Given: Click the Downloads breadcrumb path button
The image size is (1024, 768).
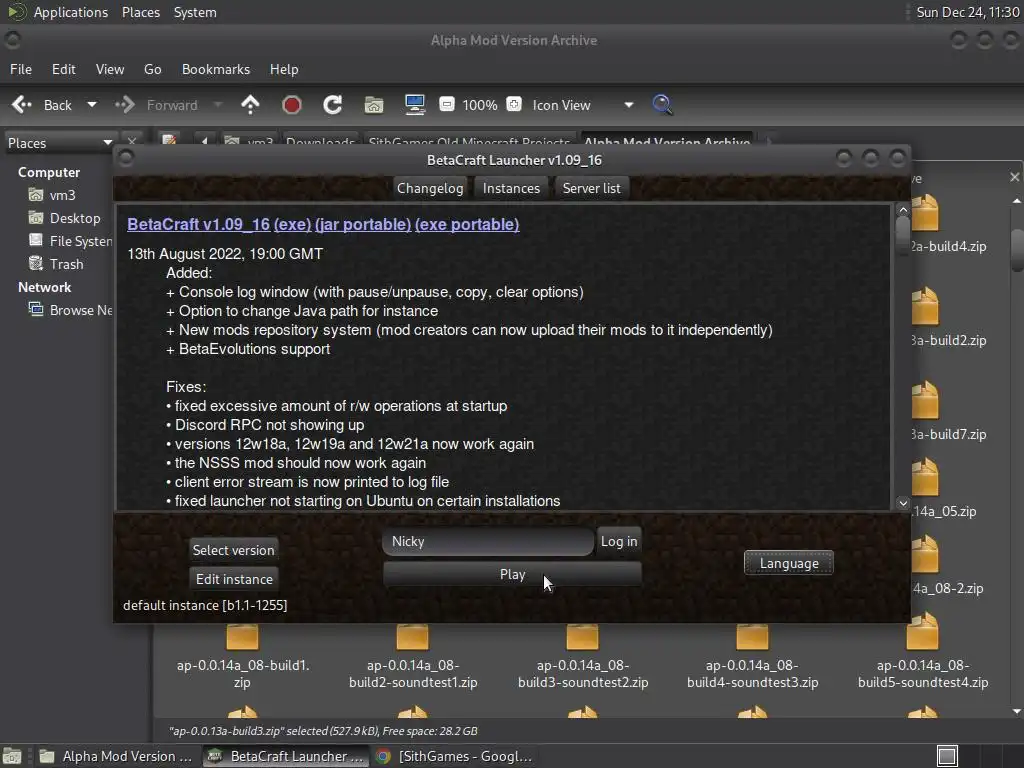Looking at the screenshot, I should pyautogui.click(x=321, y=141).
